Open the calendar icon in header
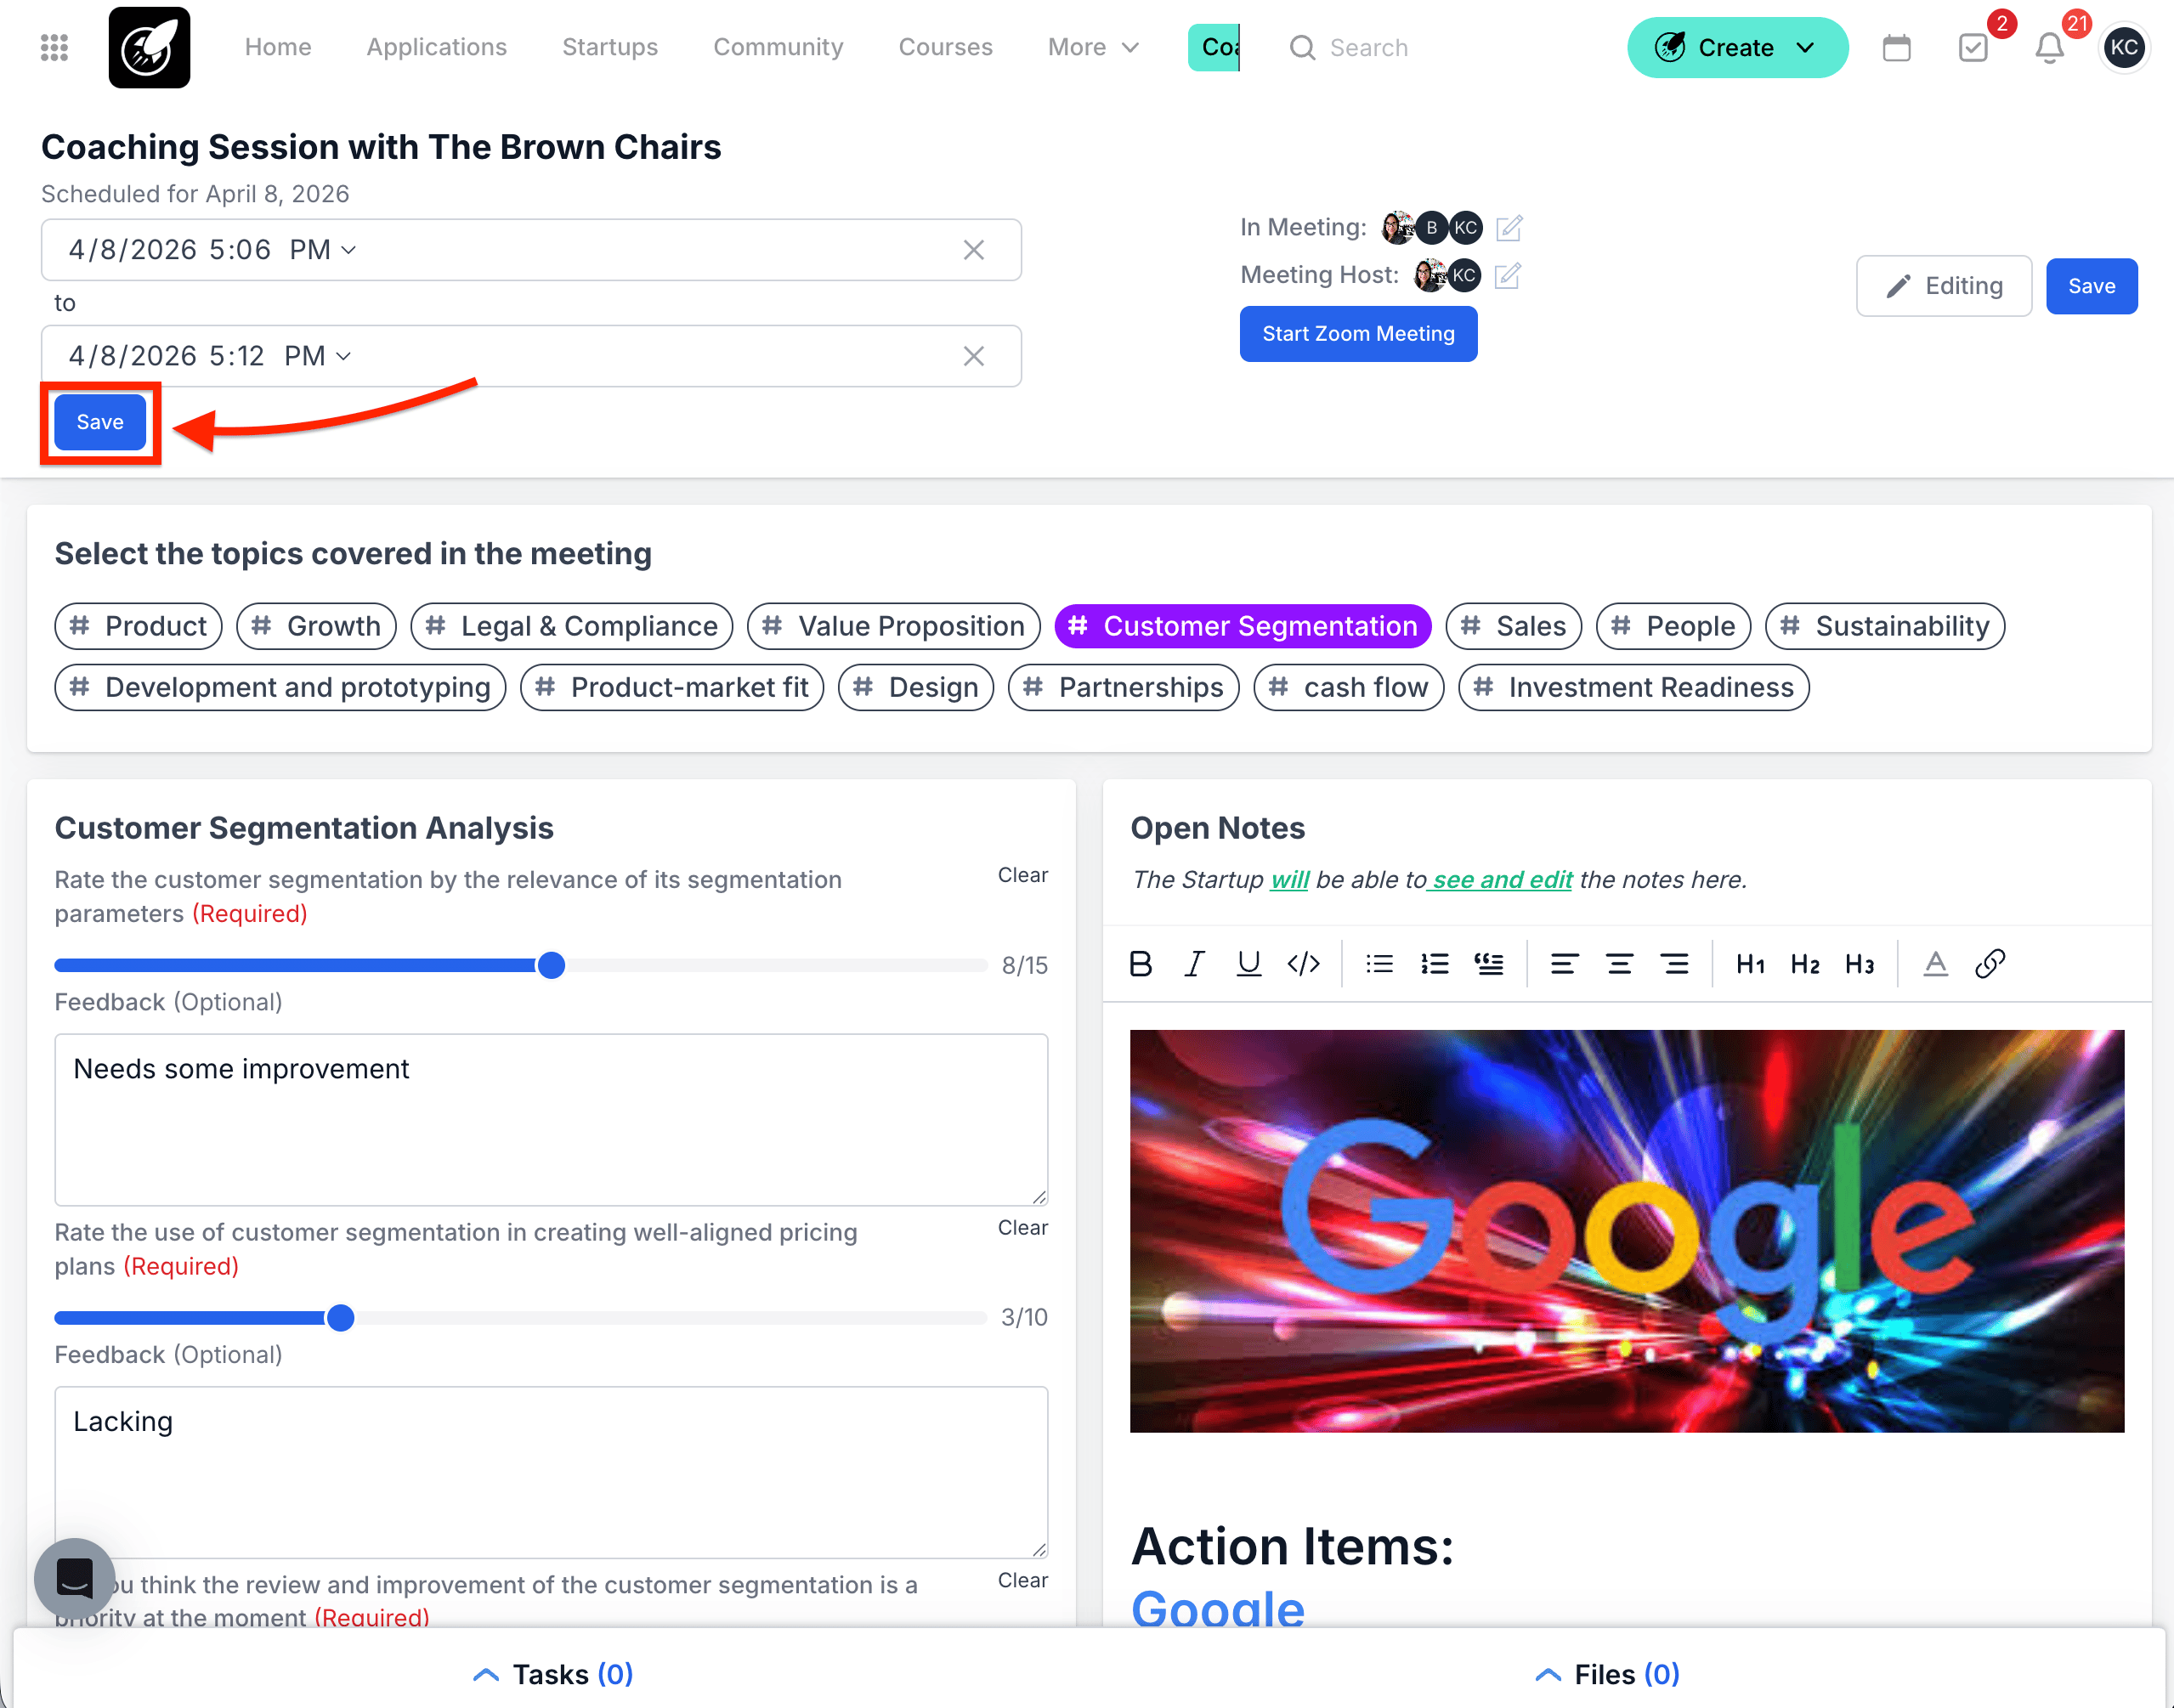The height and width of the screenshot is (1708, 2174). 1896,47
